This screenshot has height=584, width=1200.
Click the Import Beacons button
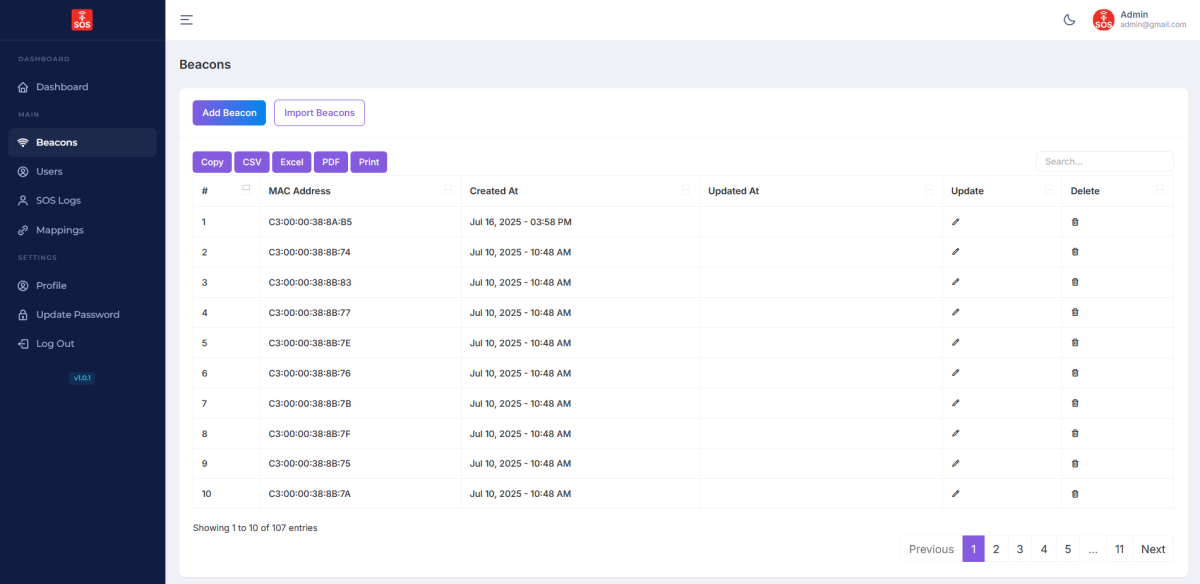(319, 113)
